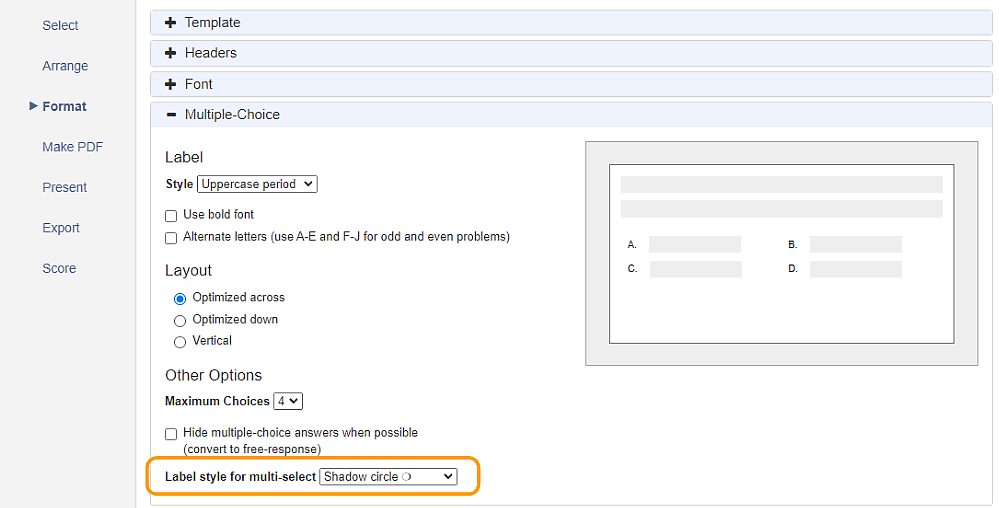Open the Export step
Viewport: 999px width, 508px height.
click(x=61, y=228)
